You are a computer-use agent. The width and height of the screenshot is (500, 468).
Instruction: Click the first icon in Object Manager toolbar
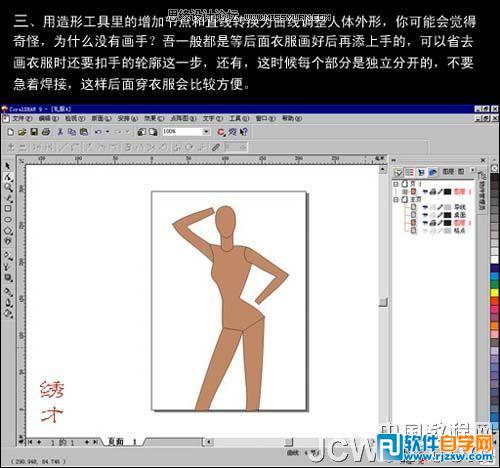(397, 172)
